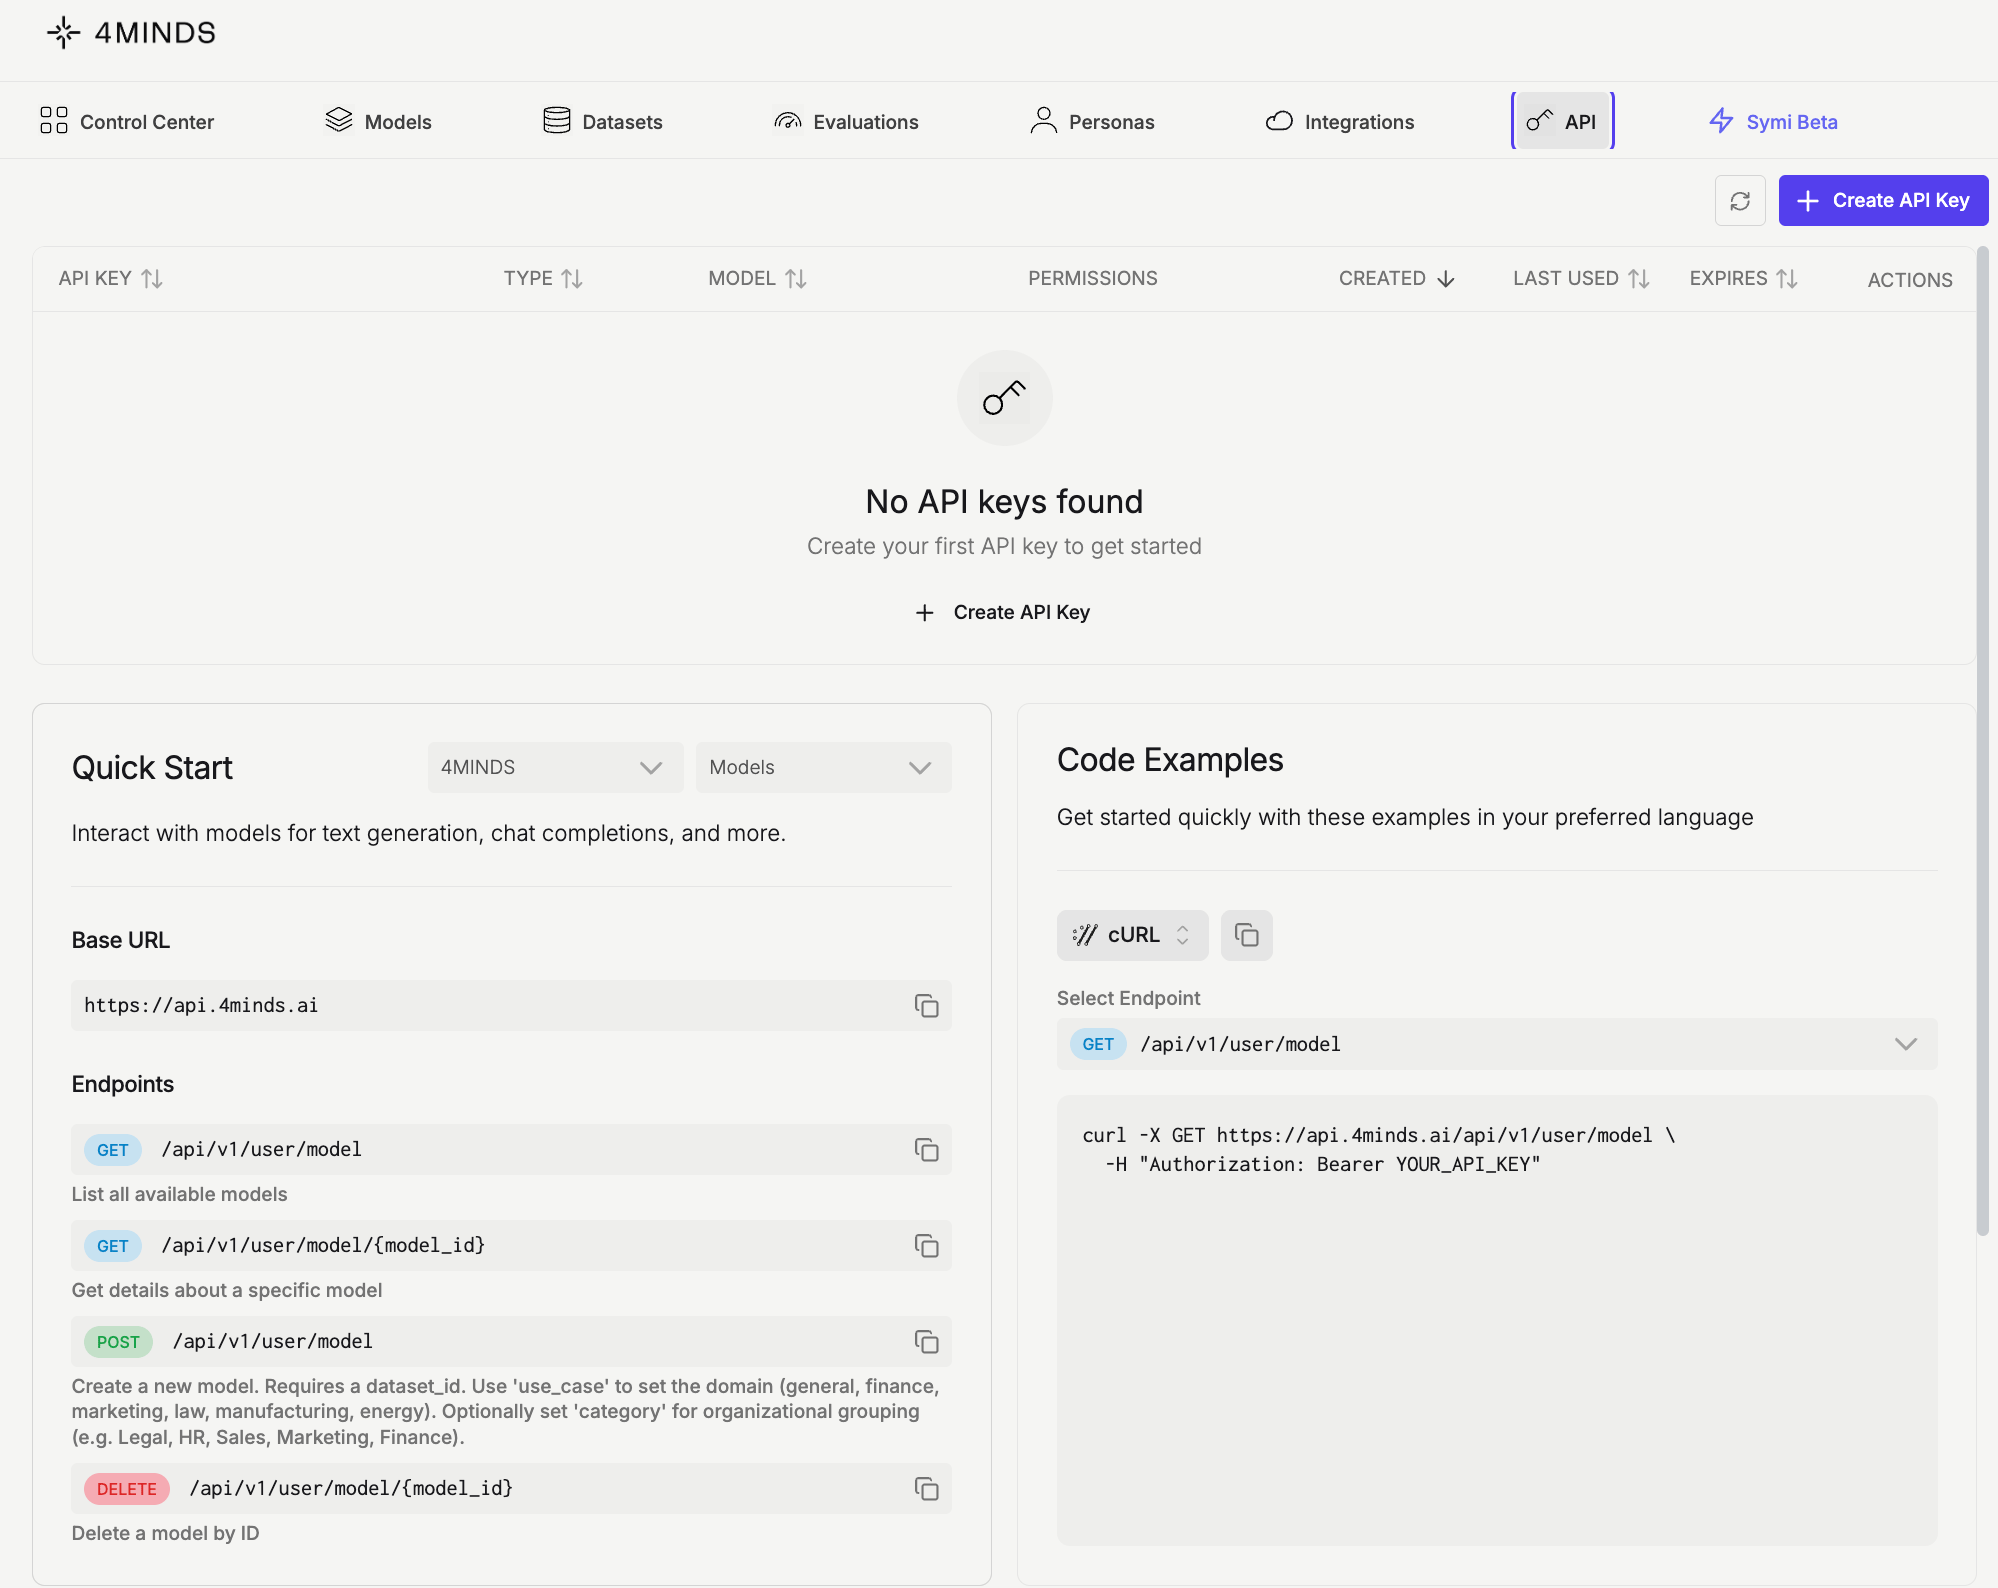The width and height of the screenshot is (1998, 1588).
Task: Copy GET /api/v1/user/model endpoint in Quick Start
Action: click(927, 1150)
